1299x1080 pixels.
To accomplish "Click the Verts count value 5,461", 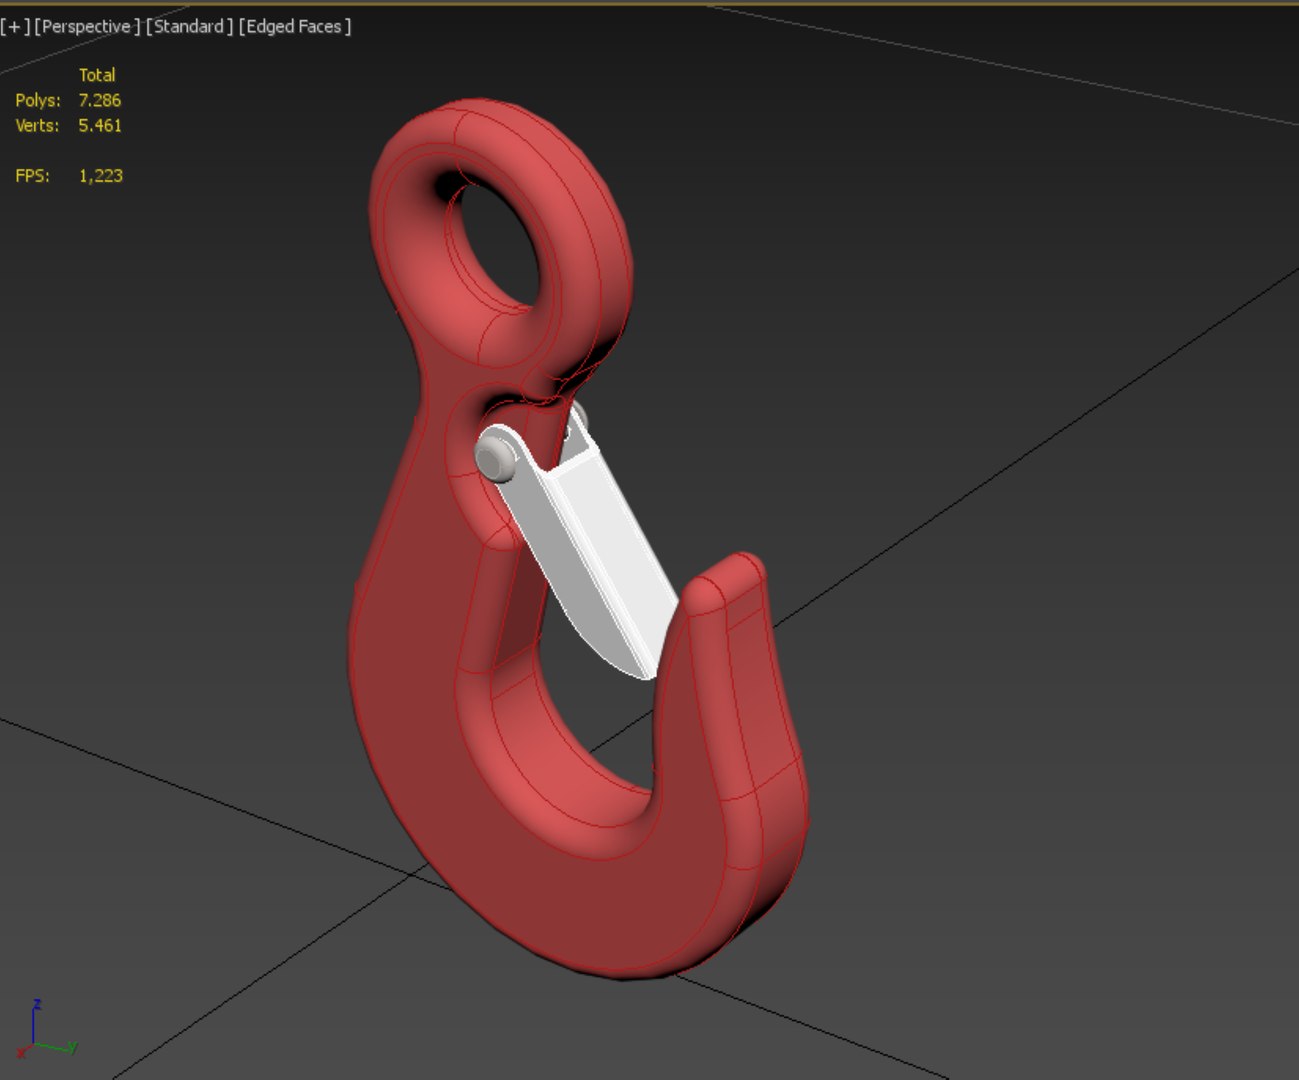I will (x=100, y=125).
